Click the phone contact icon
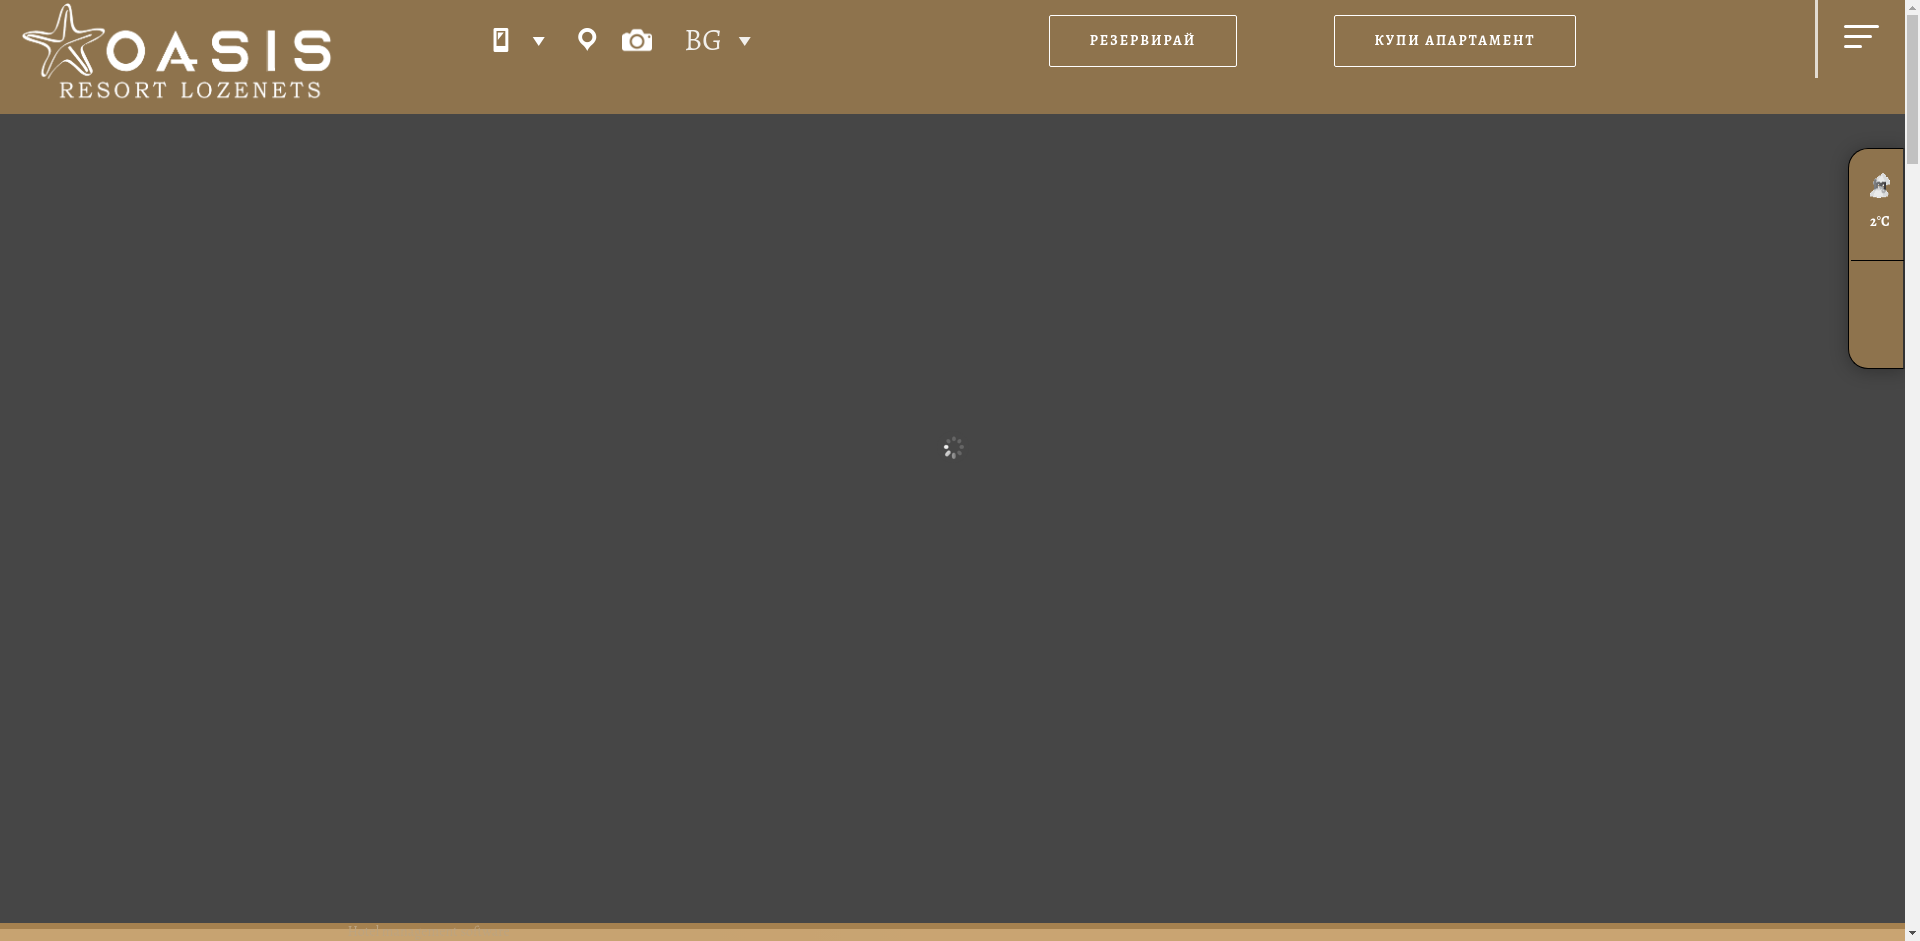 tap(501, 40)
